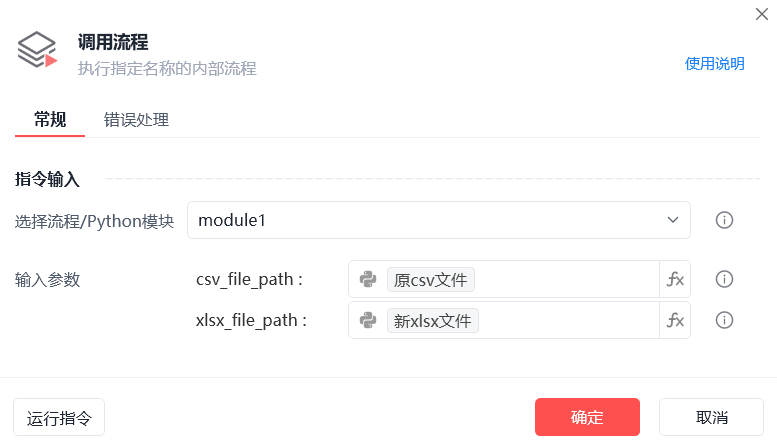The height and width of the screenshot is (443, 777).
Task: Expand the module1 dropdown chevron
Action: 672,220
